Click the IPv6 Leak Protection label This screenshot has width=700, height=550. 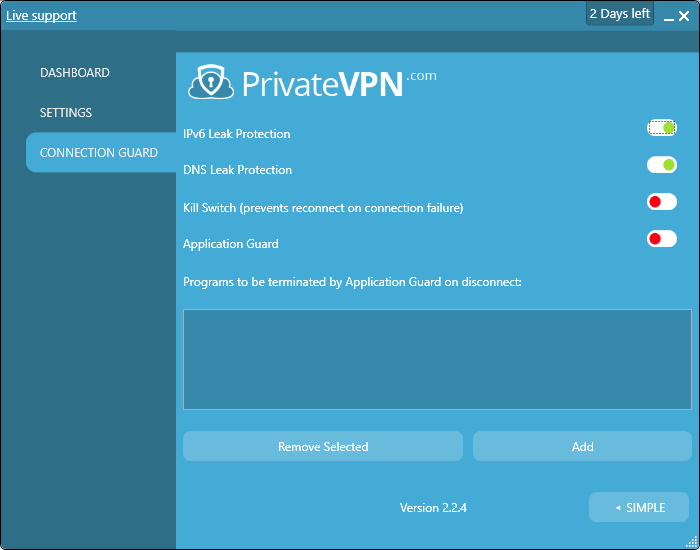click(237, 134)
